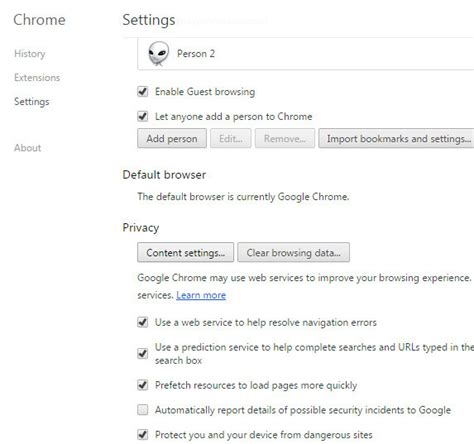
Task: Toggle Enable Guest browsing checkbox
Action: tap(143, 91)
